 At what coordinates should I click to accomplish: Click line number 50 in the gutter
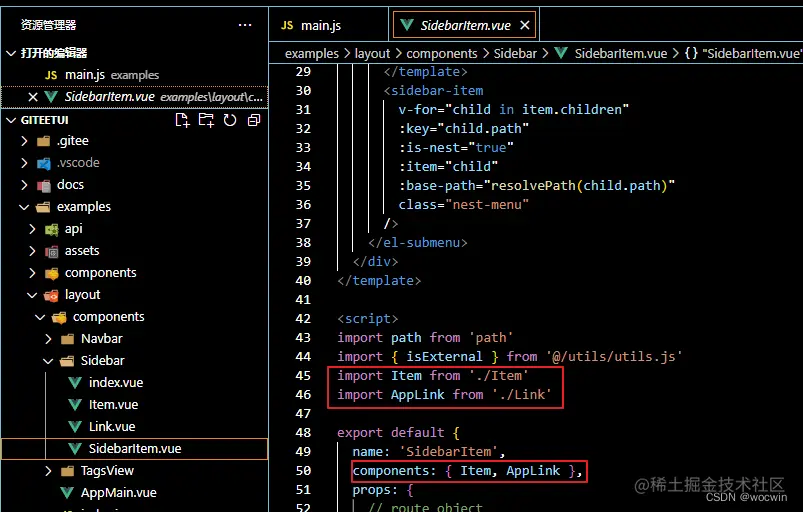303,471
